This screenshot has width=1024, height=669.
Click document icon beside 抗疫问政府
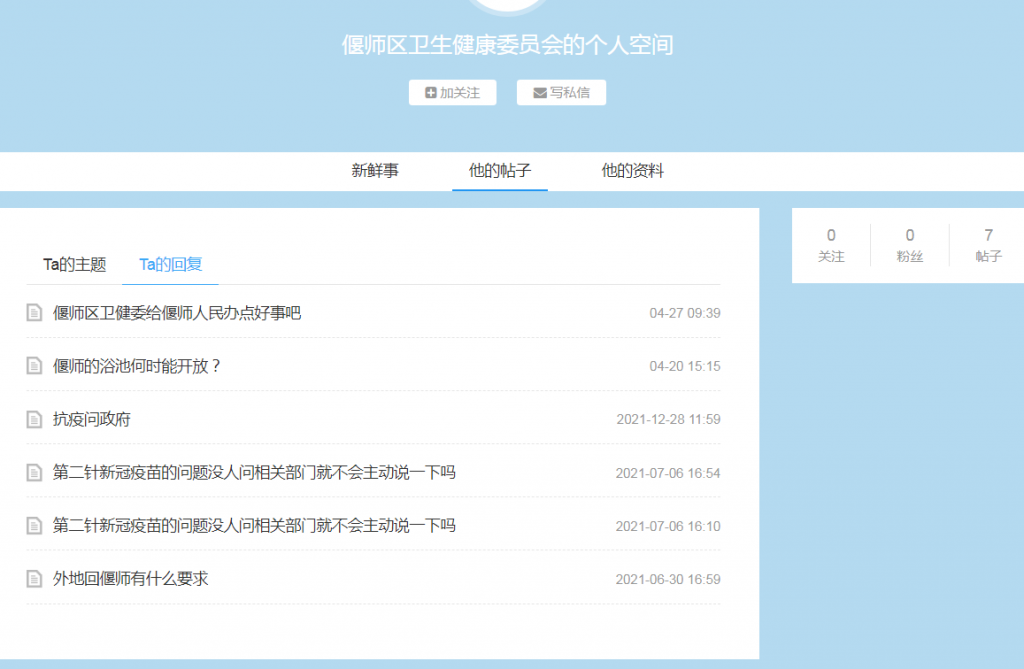coord(35,419)
